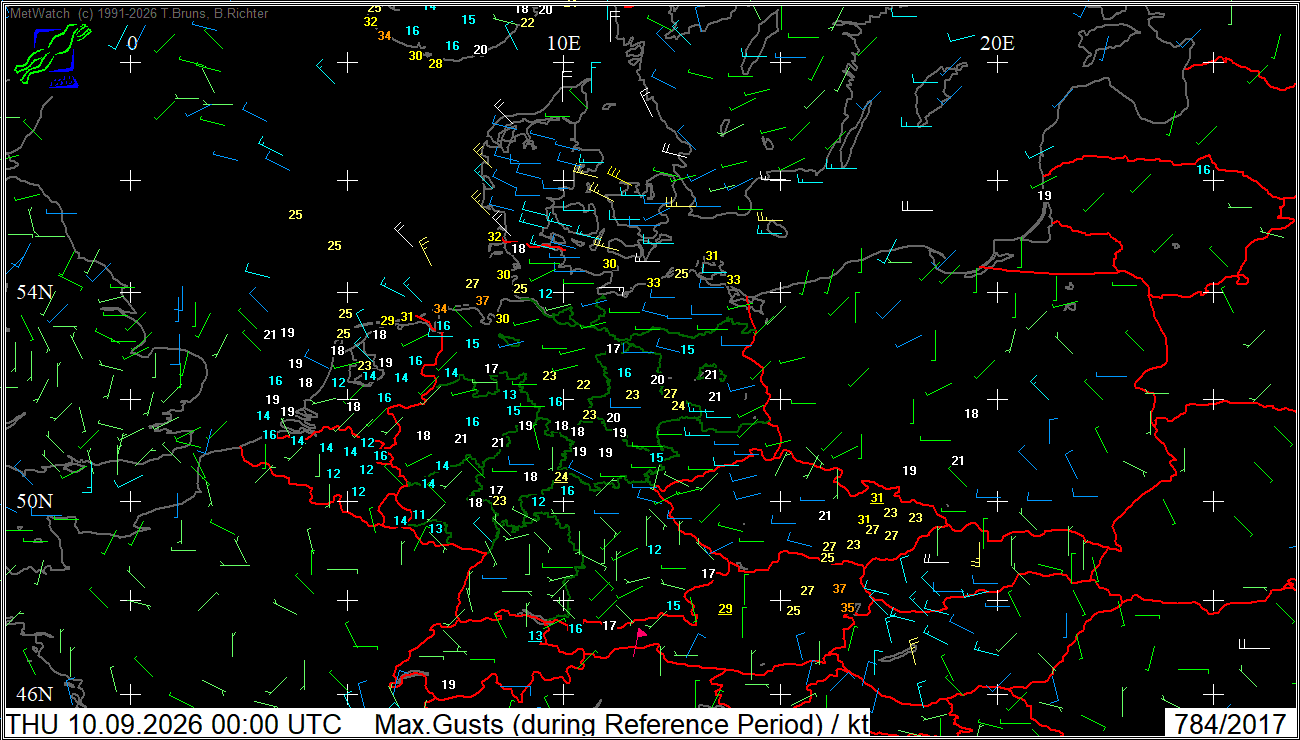This screenshot has height=740, width=1300.
Task: Click the 20E longitude label
Action: pos(997,43)
